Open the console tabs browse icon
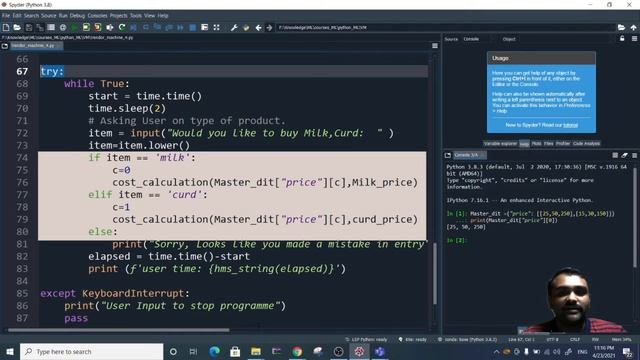The image size is (640, 360). (448, 155)
